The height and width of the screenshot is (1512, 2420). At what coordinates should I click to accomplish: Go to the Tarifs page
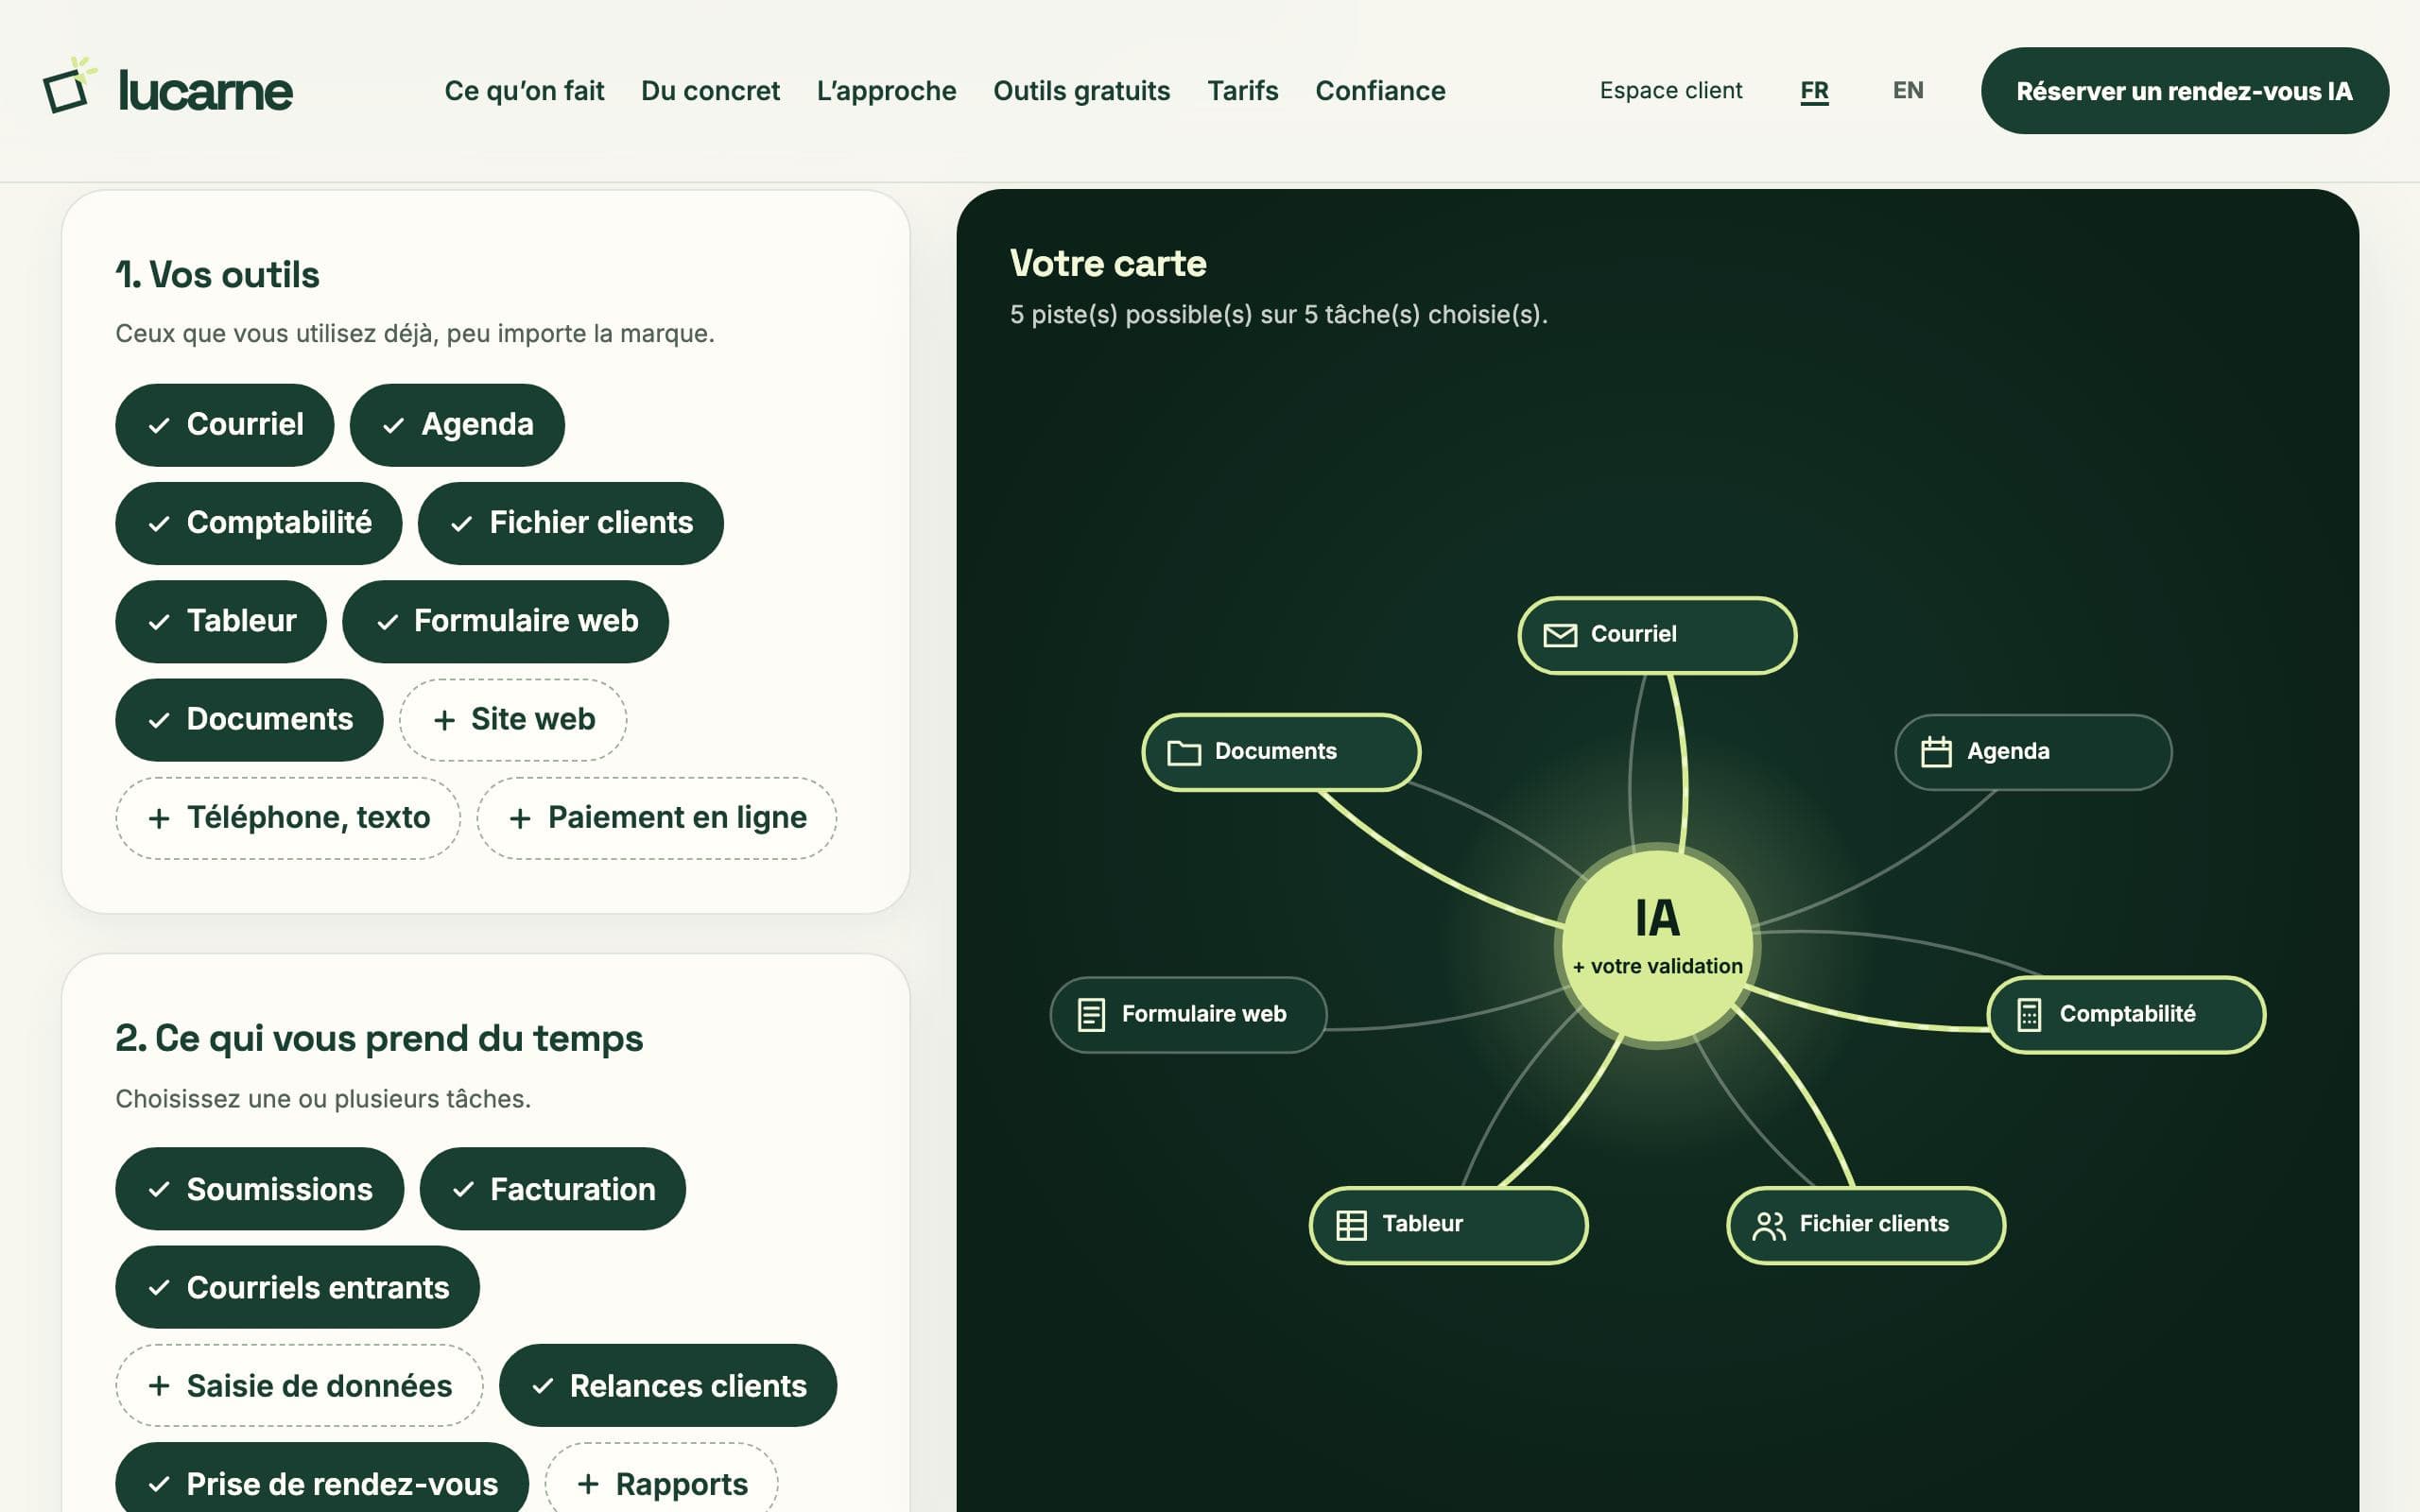[1242, 91]
